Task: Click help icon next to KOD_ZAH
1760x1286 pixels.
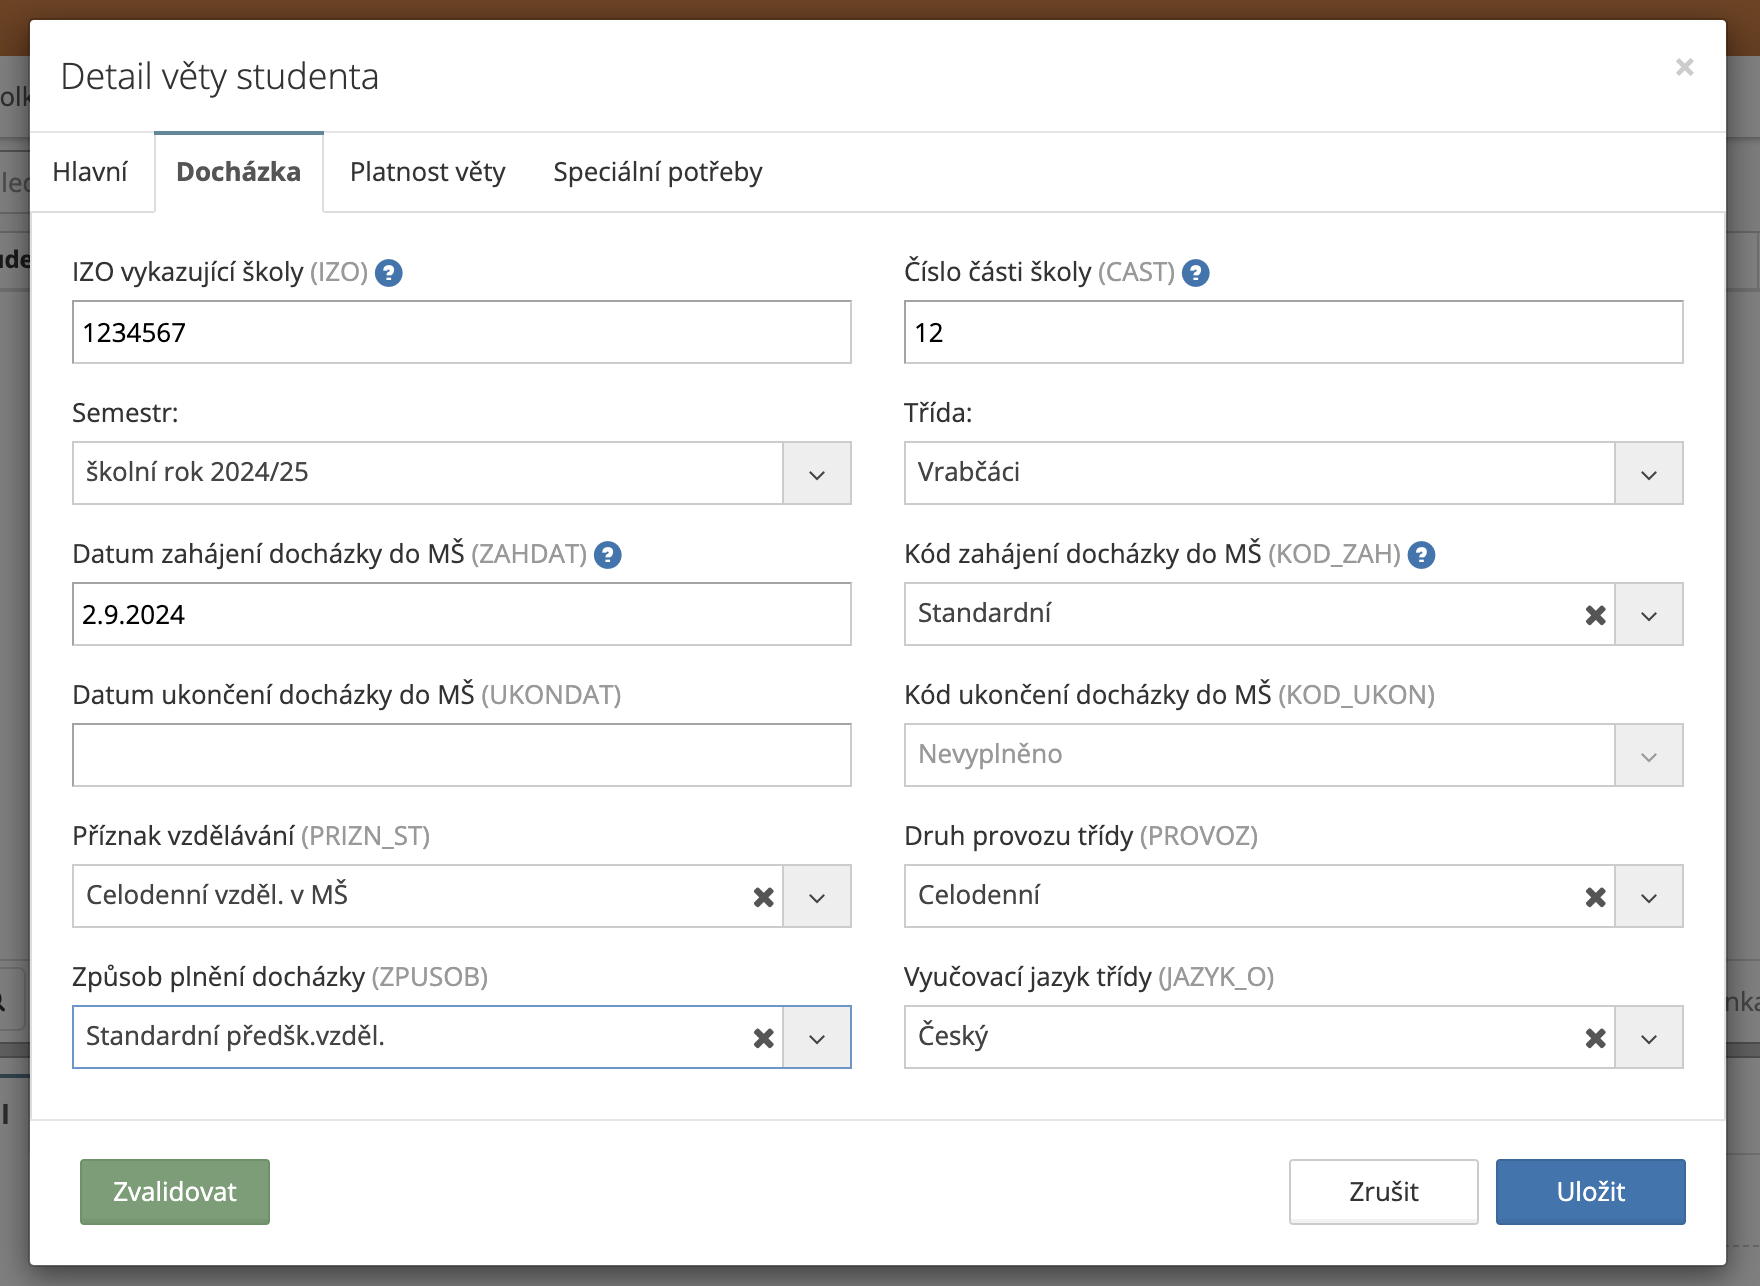Action: [x=1421, y=555]
